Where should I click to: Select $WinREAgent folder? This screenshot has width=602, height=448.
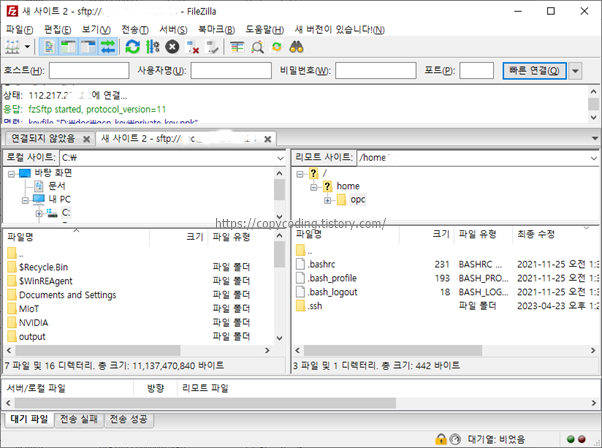tap(46, 281)
